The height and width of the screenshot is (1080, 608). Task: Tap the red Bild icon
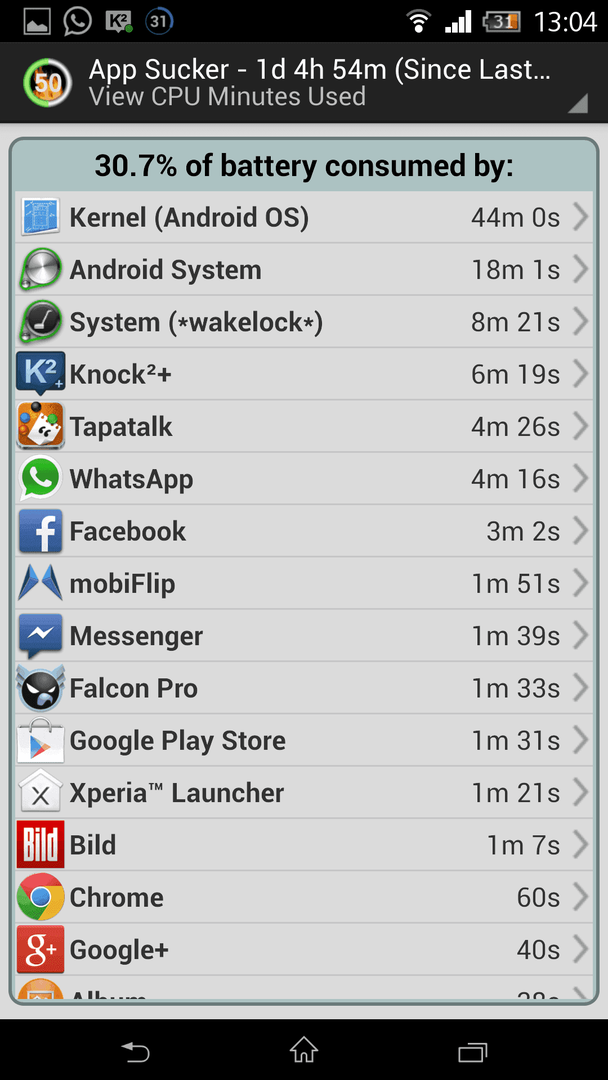coord(41,845)
